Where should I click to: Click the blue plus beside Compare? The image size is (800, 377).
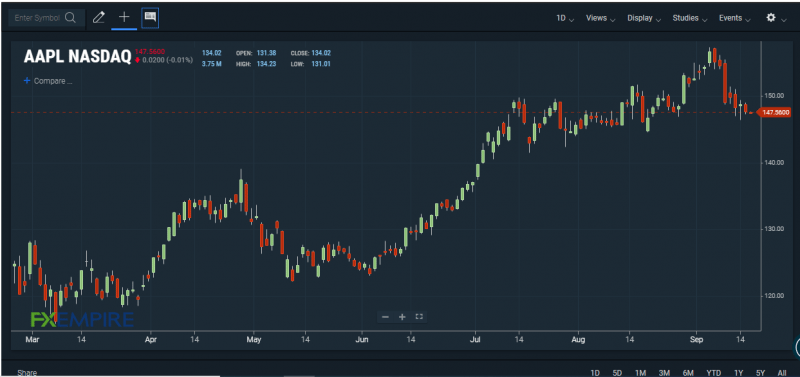click(27, 81)
